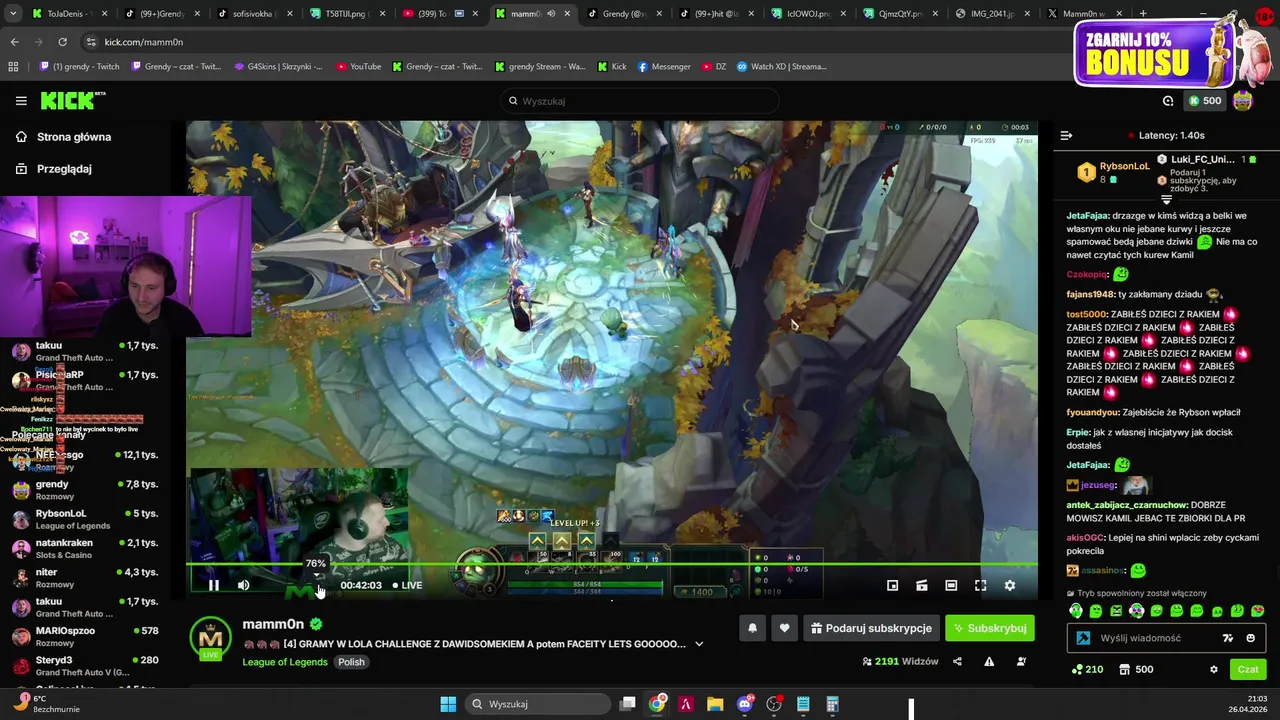Expand the gifter leaderboard with the down arrow

coord(1166,200)
